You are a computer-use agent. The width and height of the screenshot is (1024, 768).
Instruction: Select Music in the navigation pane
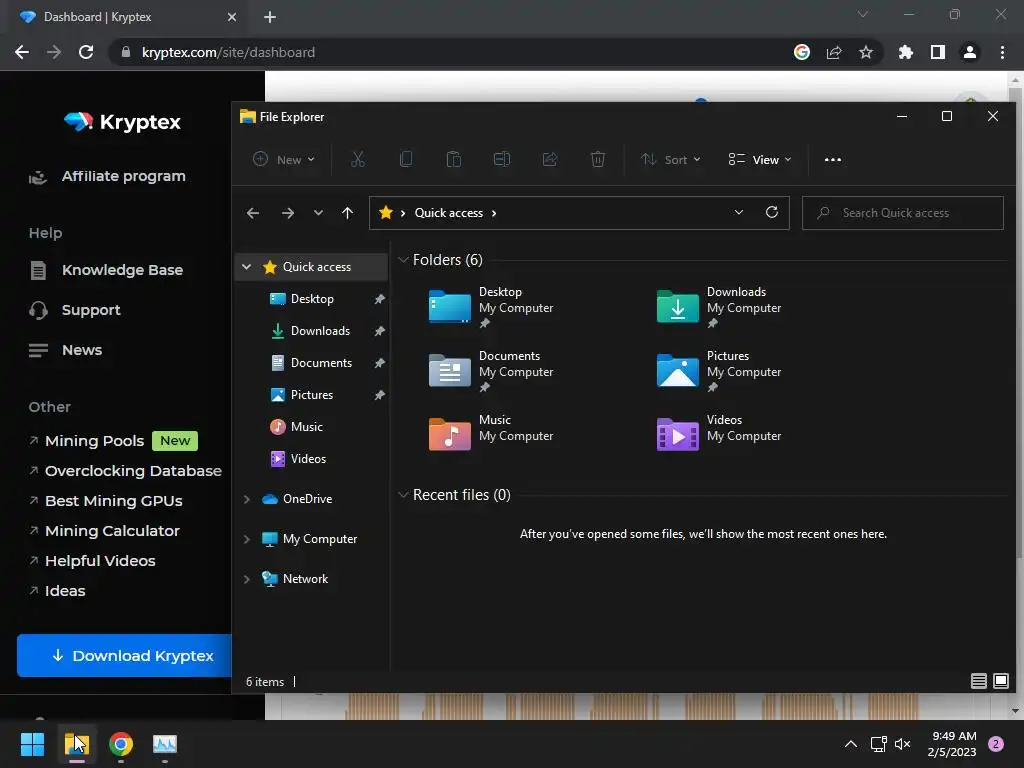pyautogui.click(x=306, y=426)
